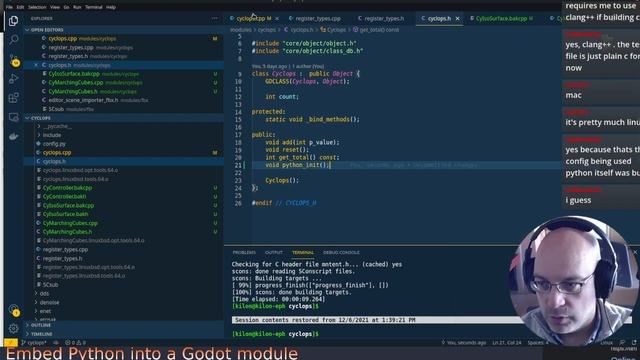The width and height of the screenshot is (640, 360).
Task: Expand the enet folder
Action: coord(45,311)
